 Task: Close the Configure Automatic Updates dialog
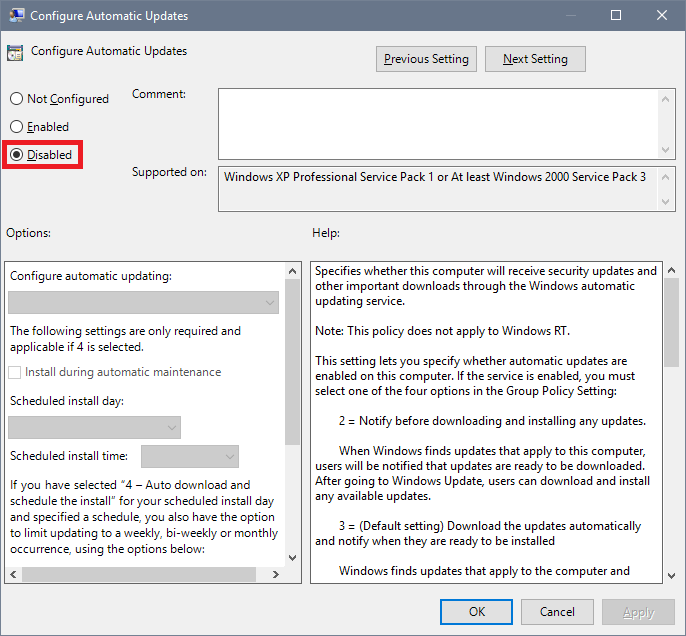pos(662,15)
